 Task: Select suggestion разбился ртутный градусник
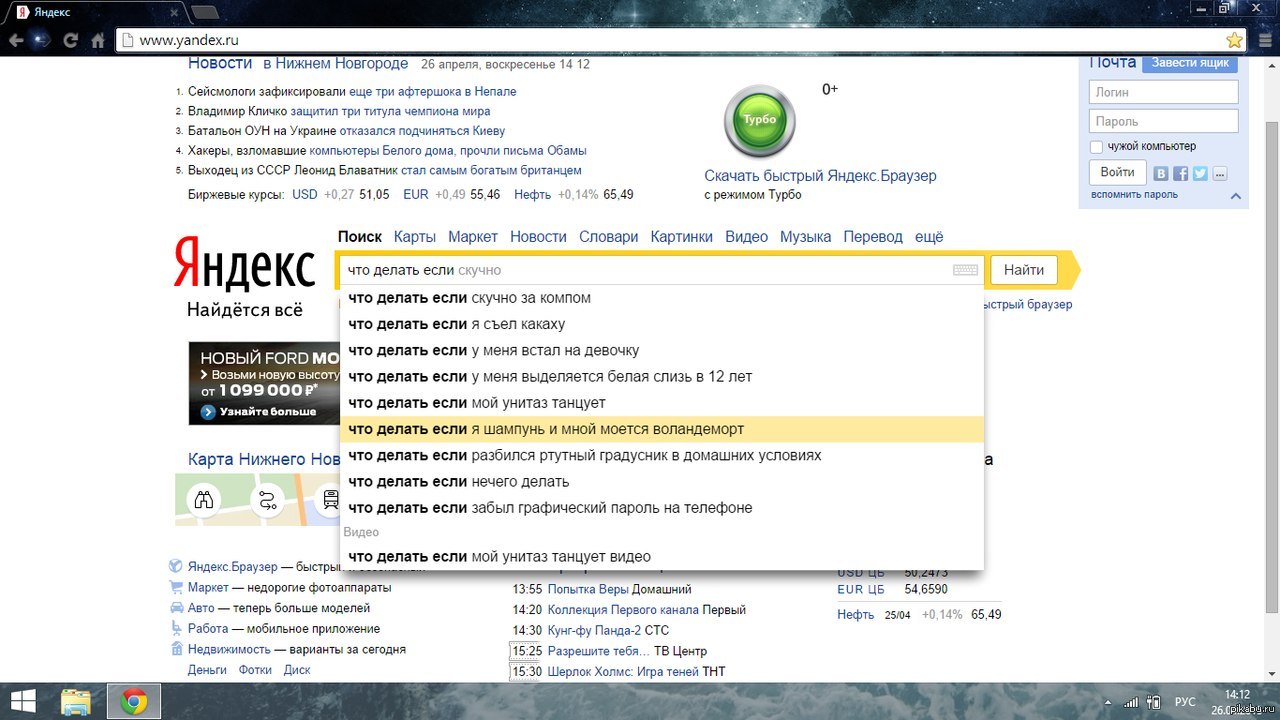[x=662, y=455]
